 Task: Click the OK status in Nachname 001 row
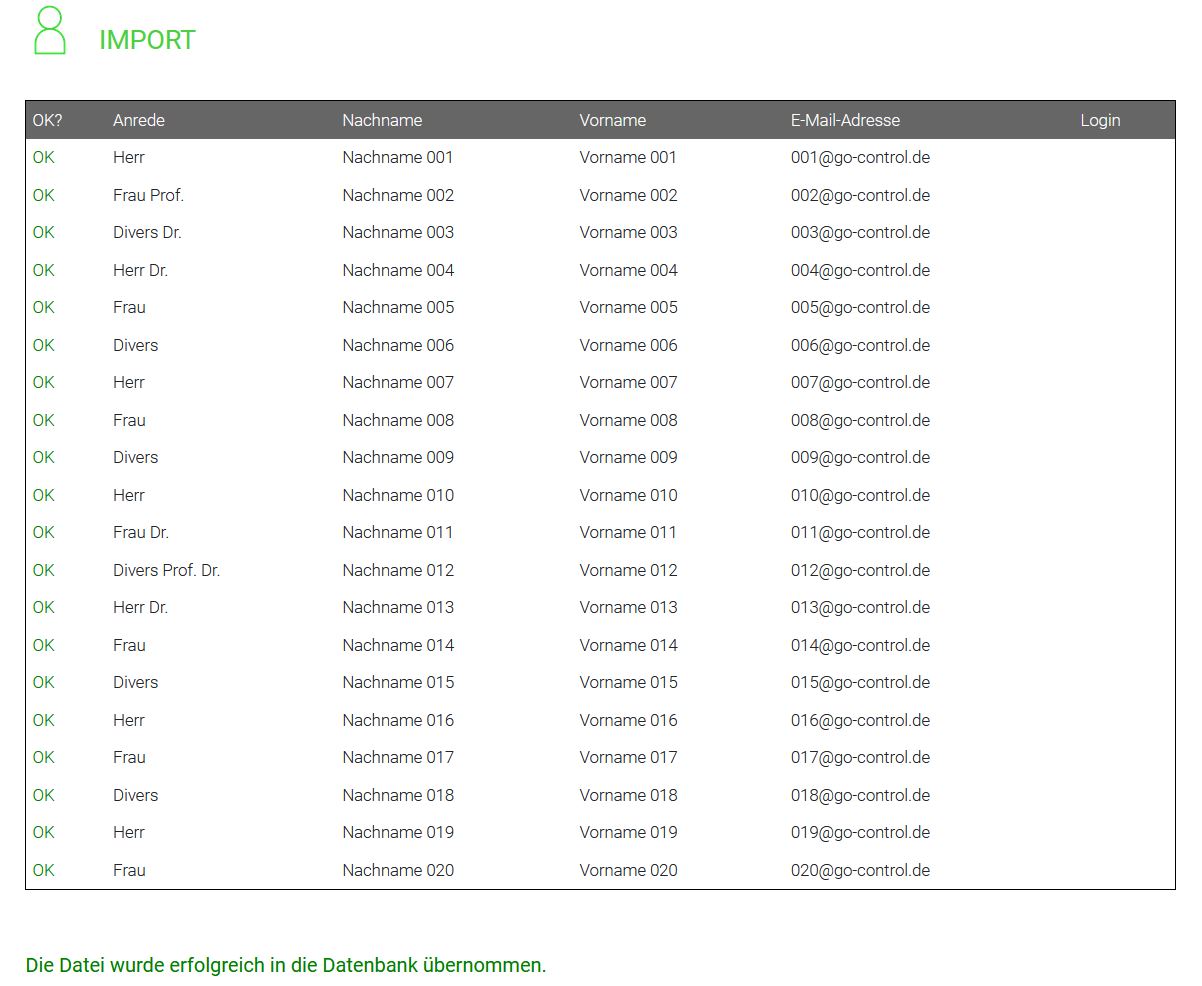43,157
